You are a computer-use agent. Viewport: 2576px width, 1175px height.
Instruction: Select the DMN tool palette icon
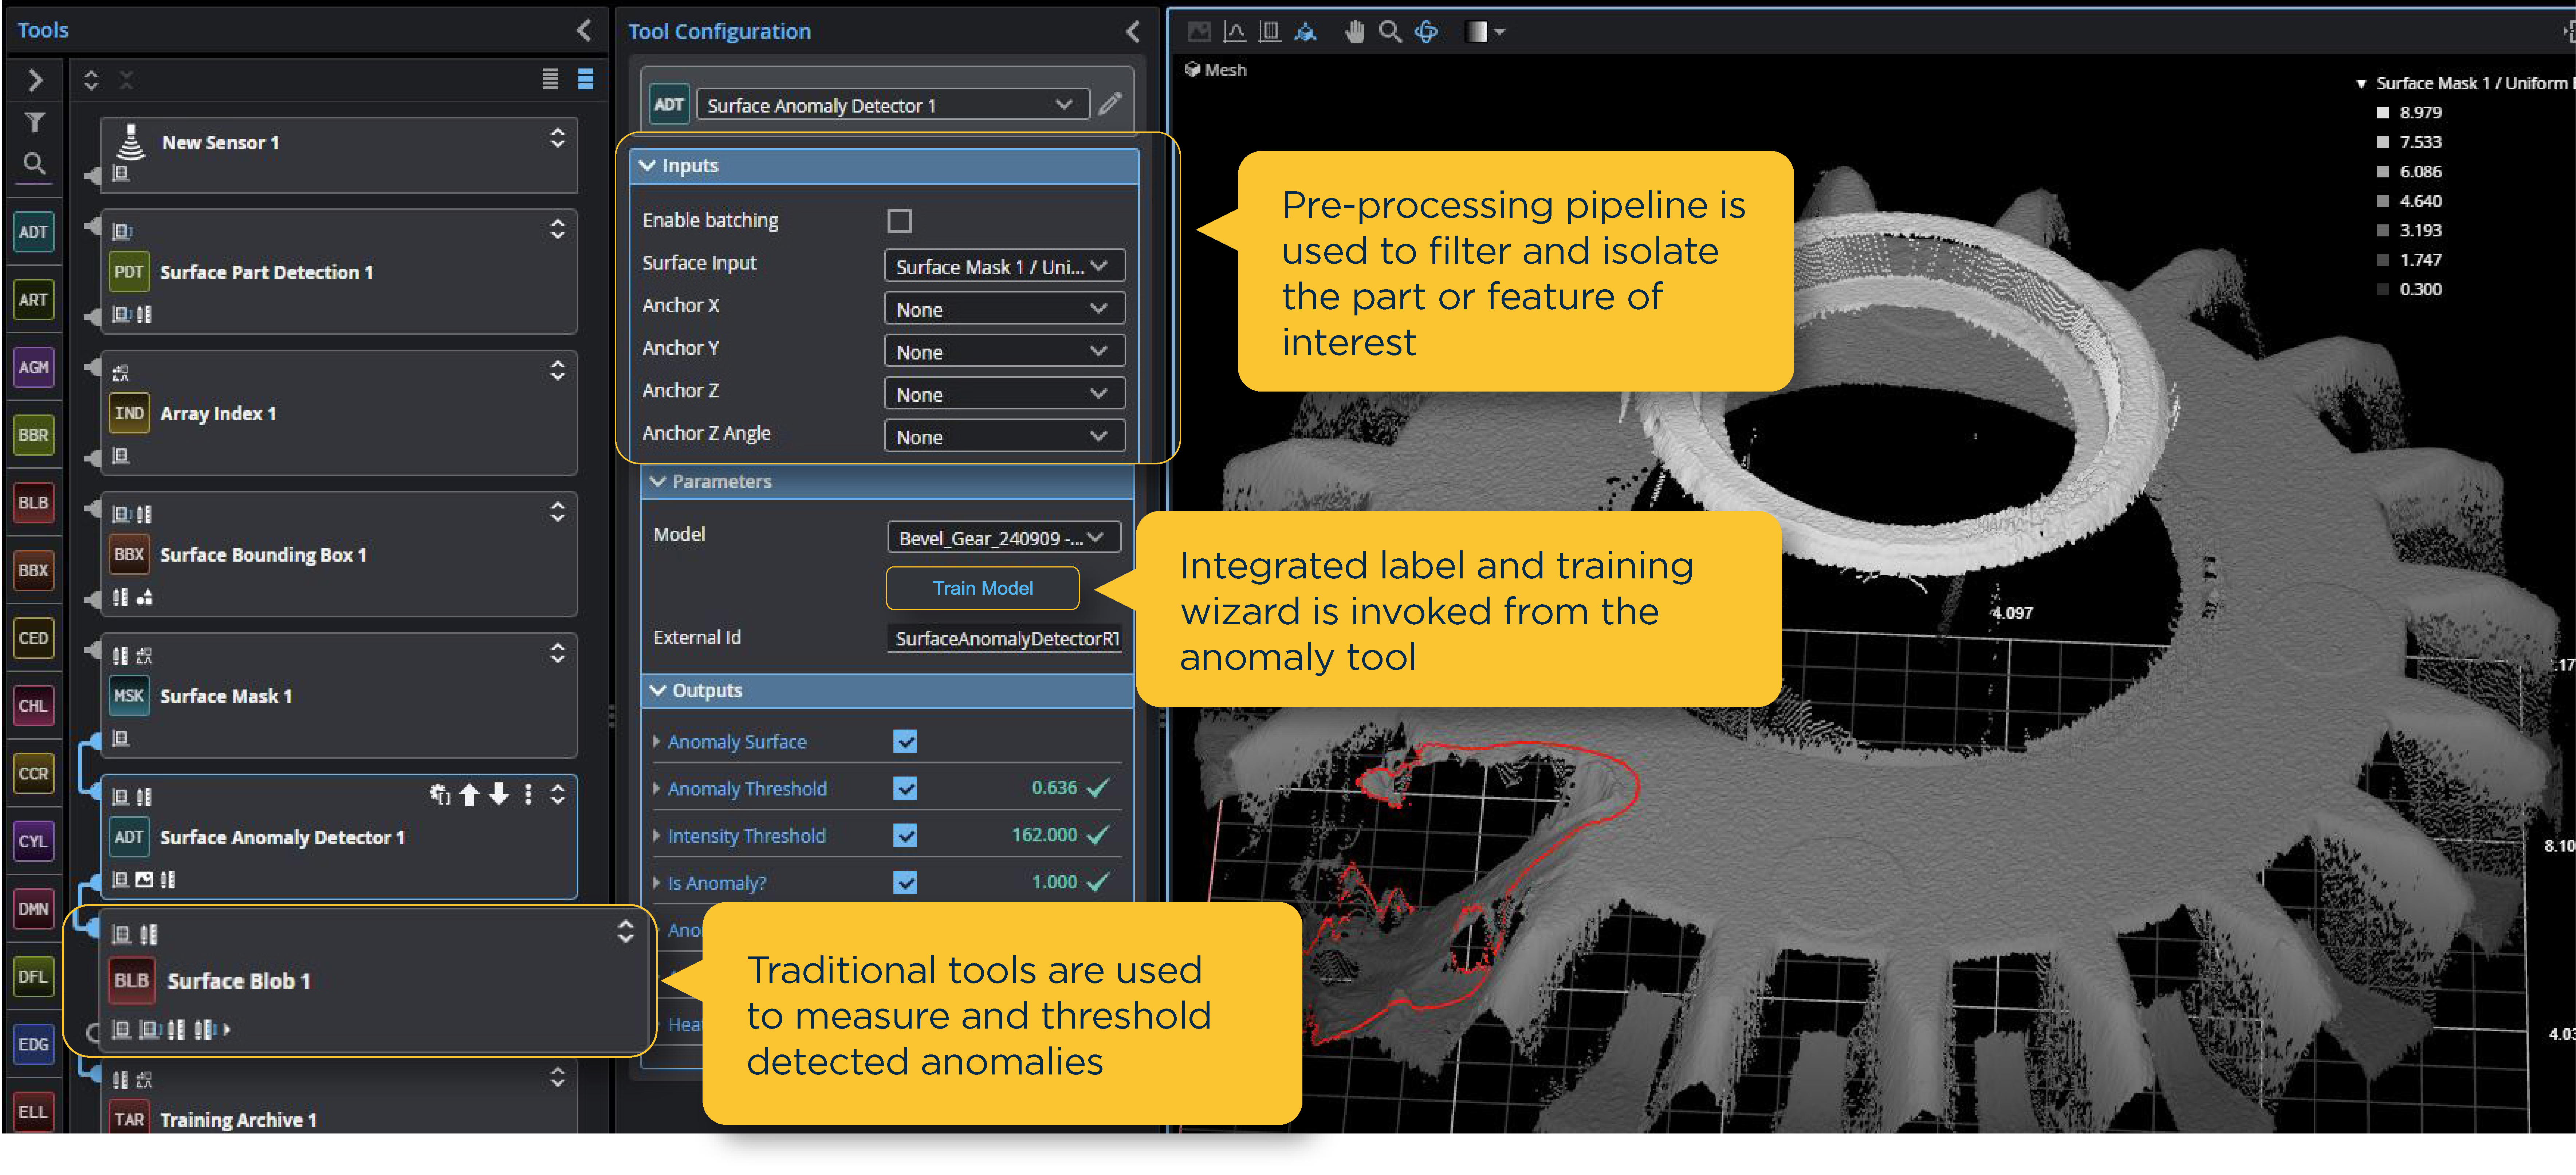click(33, 909)
